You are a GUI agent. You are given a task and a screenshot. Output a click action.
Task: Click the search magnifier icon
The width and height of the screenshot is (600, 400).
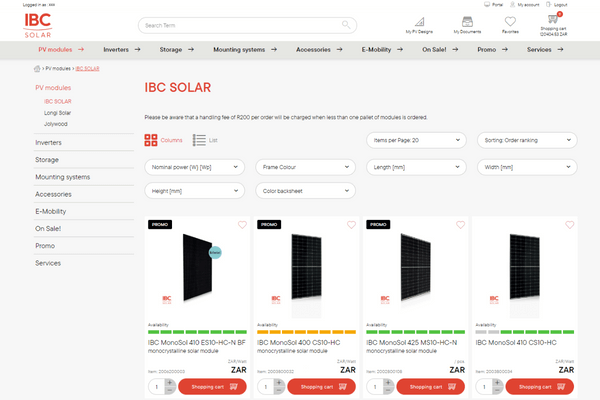click(x=346, y=25)
